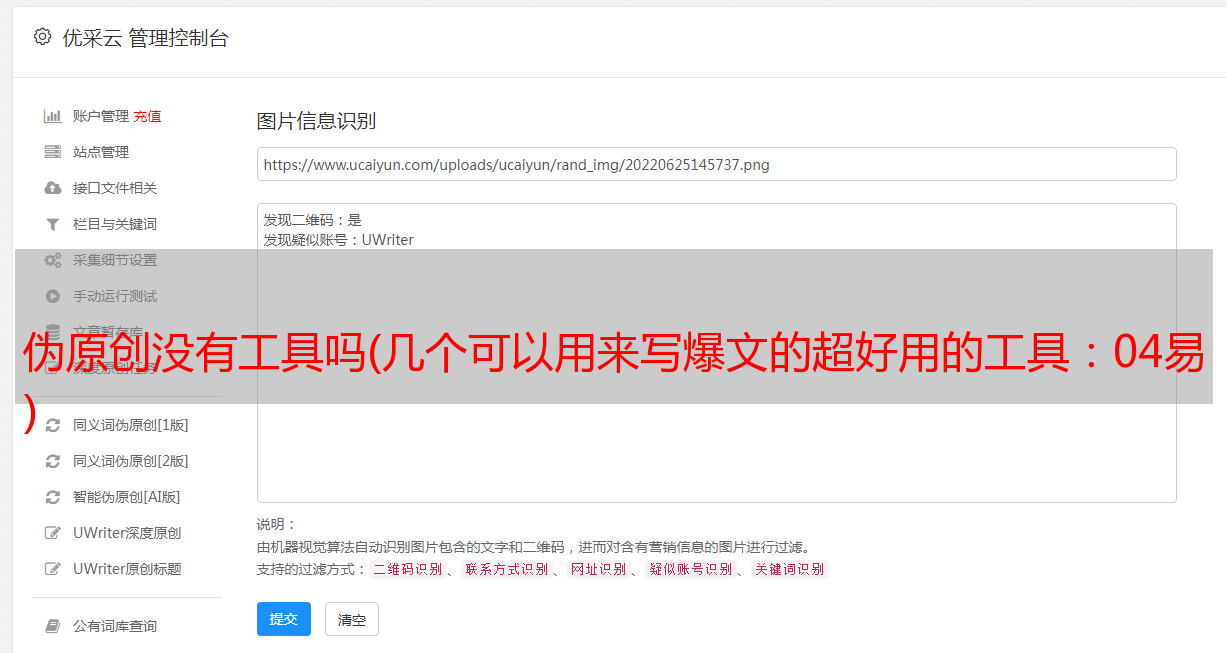The width and height of the screenshot is (1227, 653).
Task: Go to UWriter原创标题 page
Action: click(127, 569)
